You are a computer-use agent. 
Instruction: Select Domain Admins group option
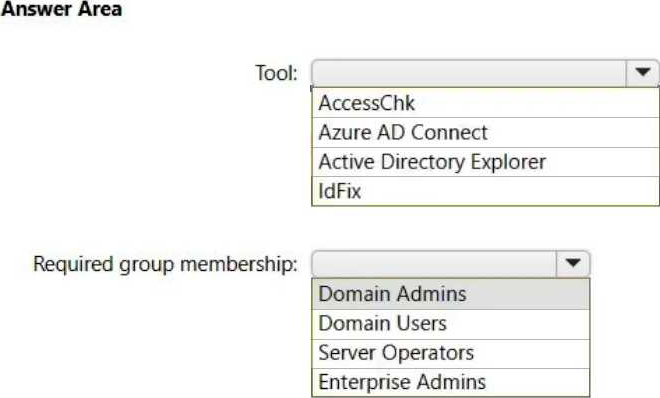point(451,294)
